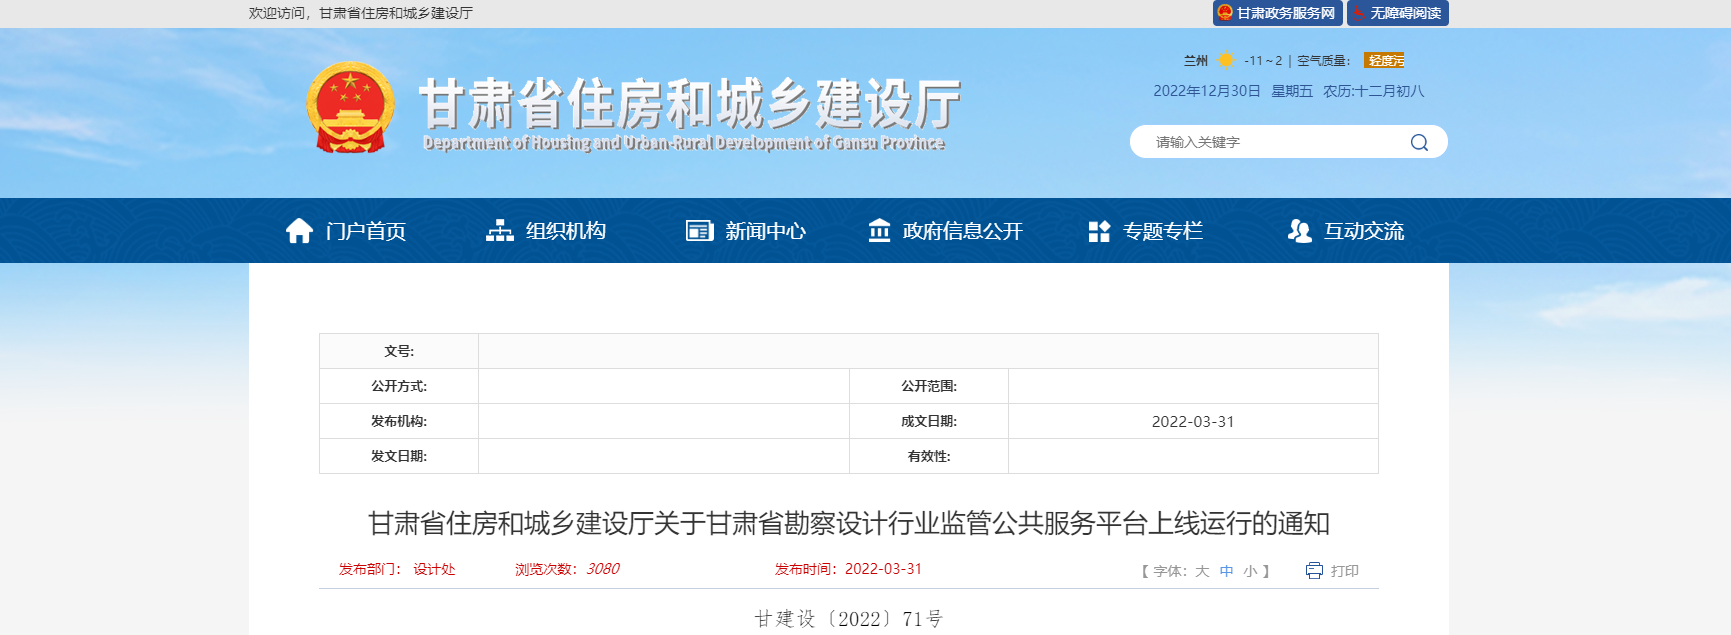Screen dimensions: 1731x635
Task: Go to 政府信息公开 section
Action: [962, 231]
